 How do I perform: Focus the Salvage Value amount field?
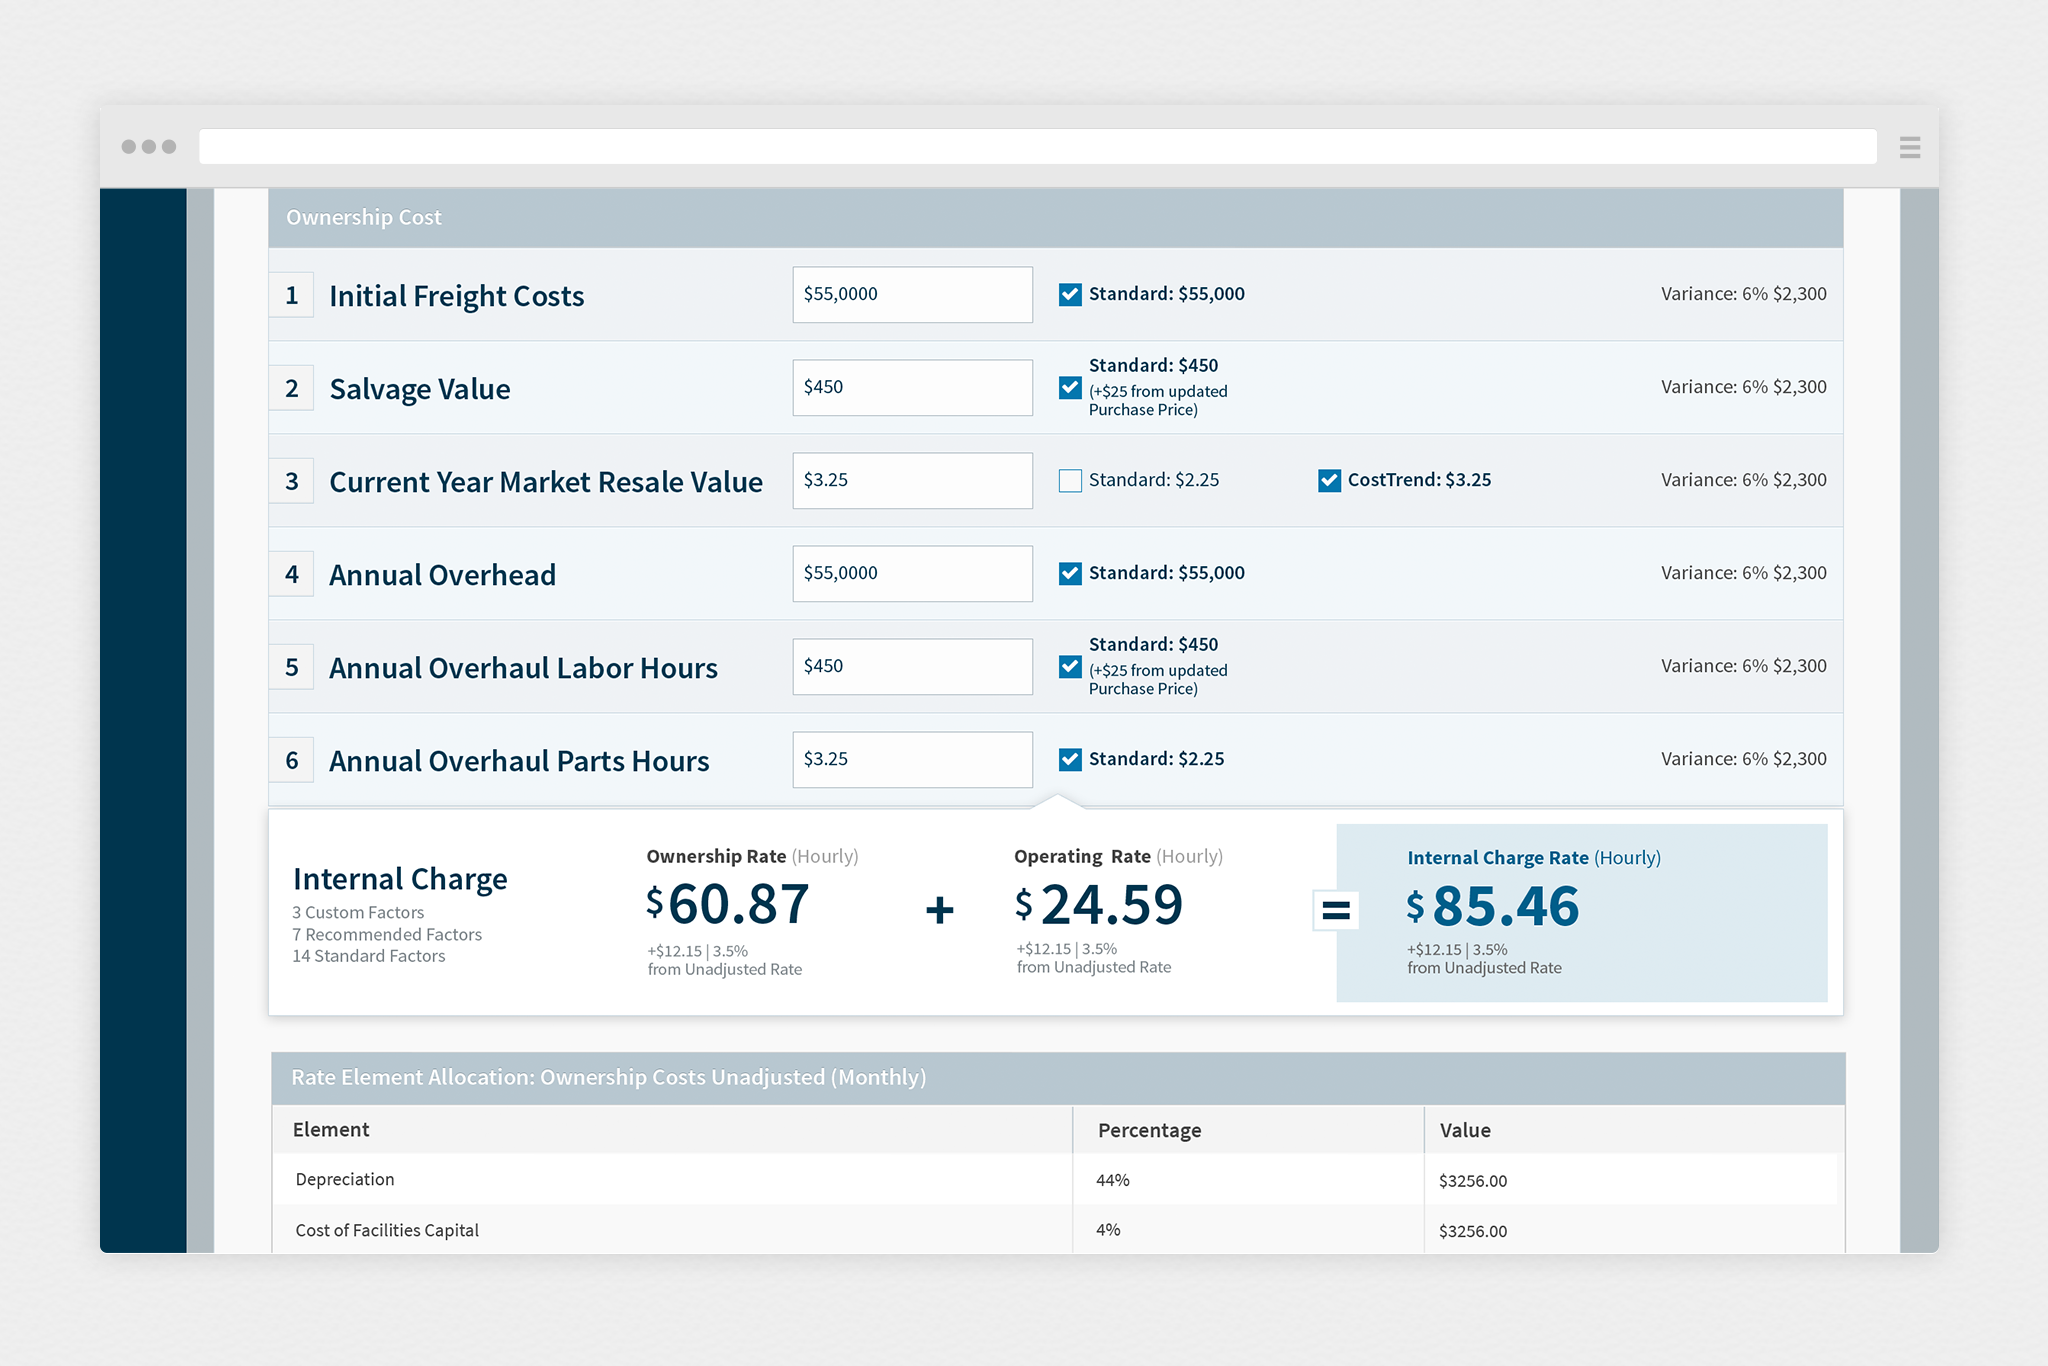click(x=912, y=387)
